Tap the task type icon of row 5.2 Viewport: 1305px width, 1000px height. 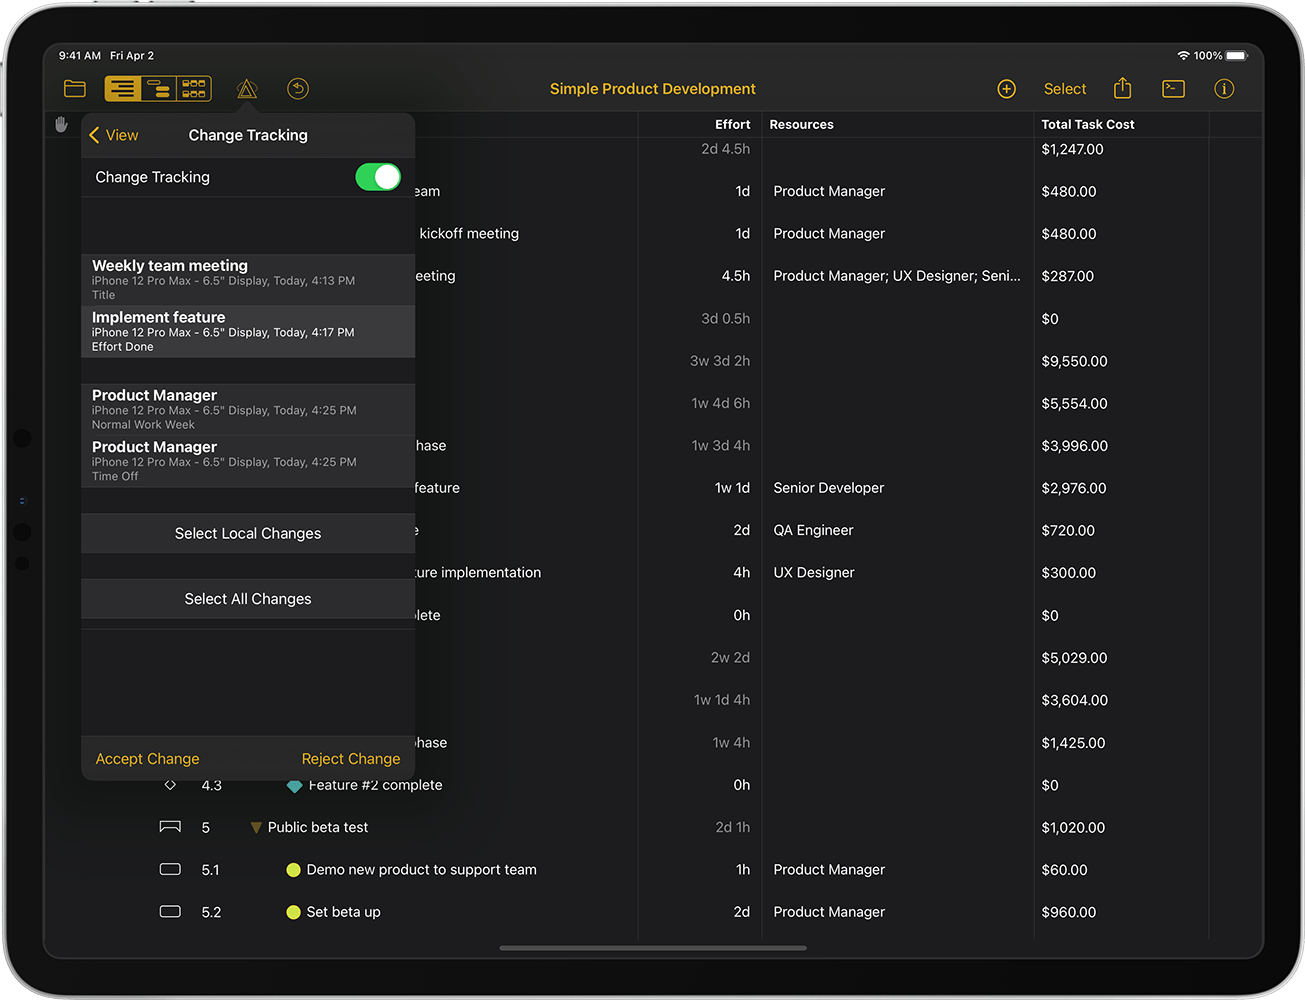click(170, 912)
